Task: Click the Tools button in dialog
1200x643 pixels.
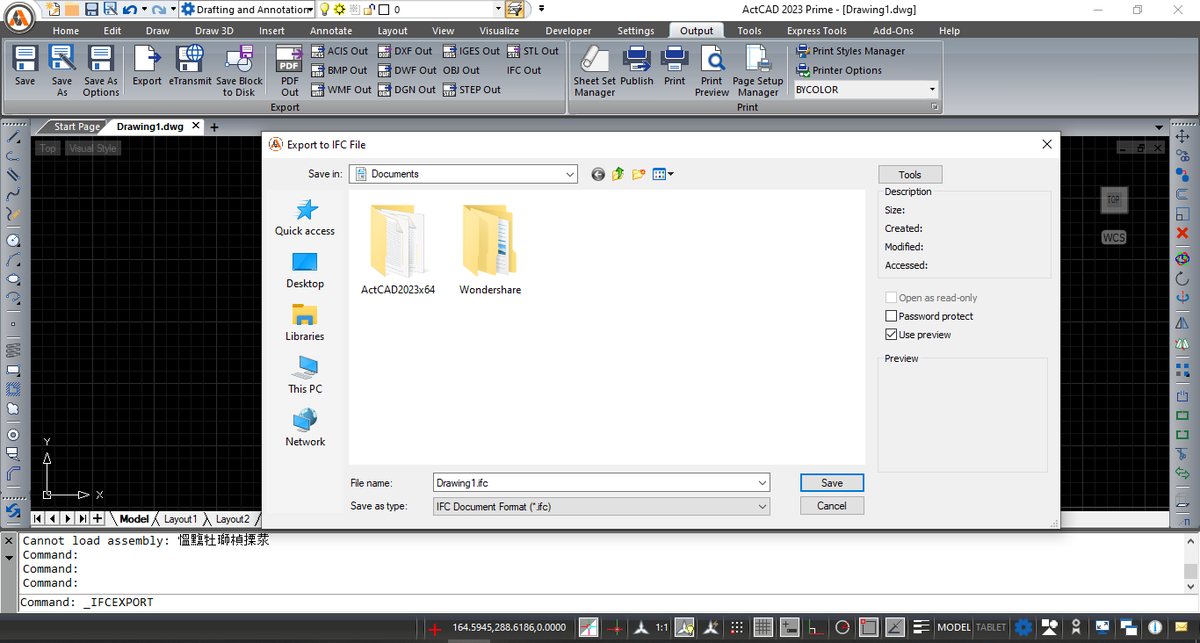Action: (910, 175)
